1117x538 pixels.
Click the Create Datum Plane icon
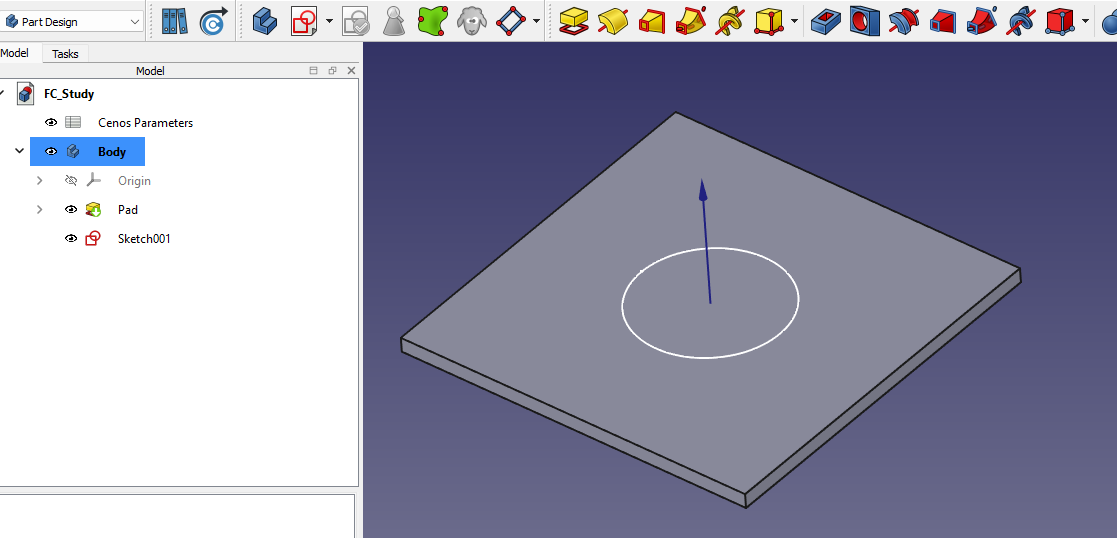510,22
